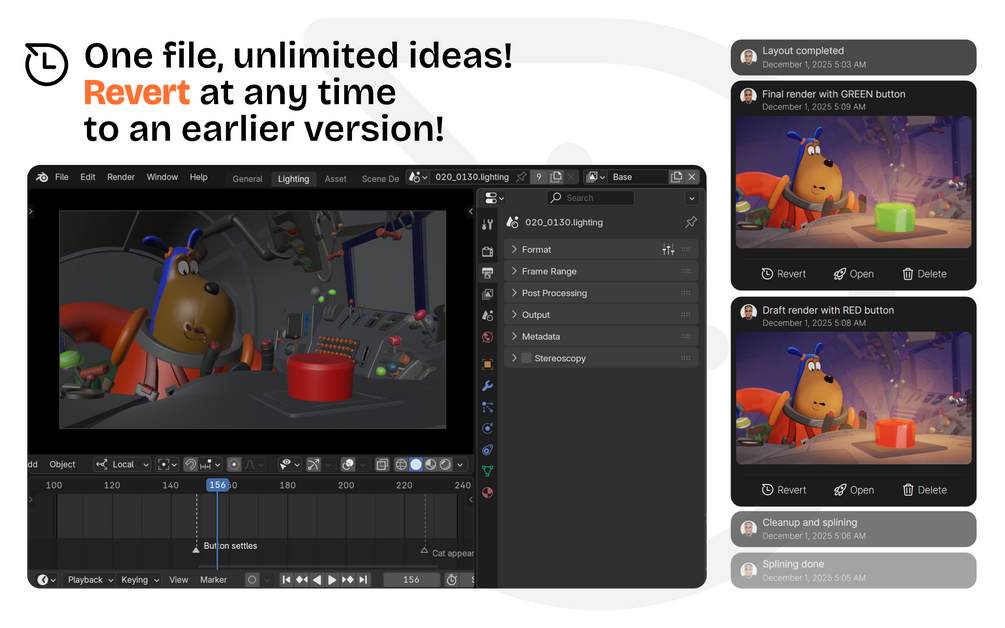Click the Blender logo in menu bar
This screenshot has height=628, width=1005.
(42, 178)
